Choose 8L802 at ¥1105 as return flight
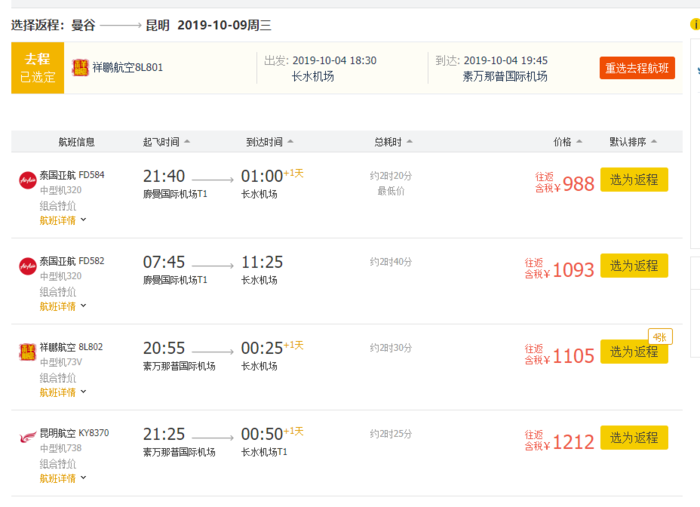The image size is (700, 507). point(634,352)
